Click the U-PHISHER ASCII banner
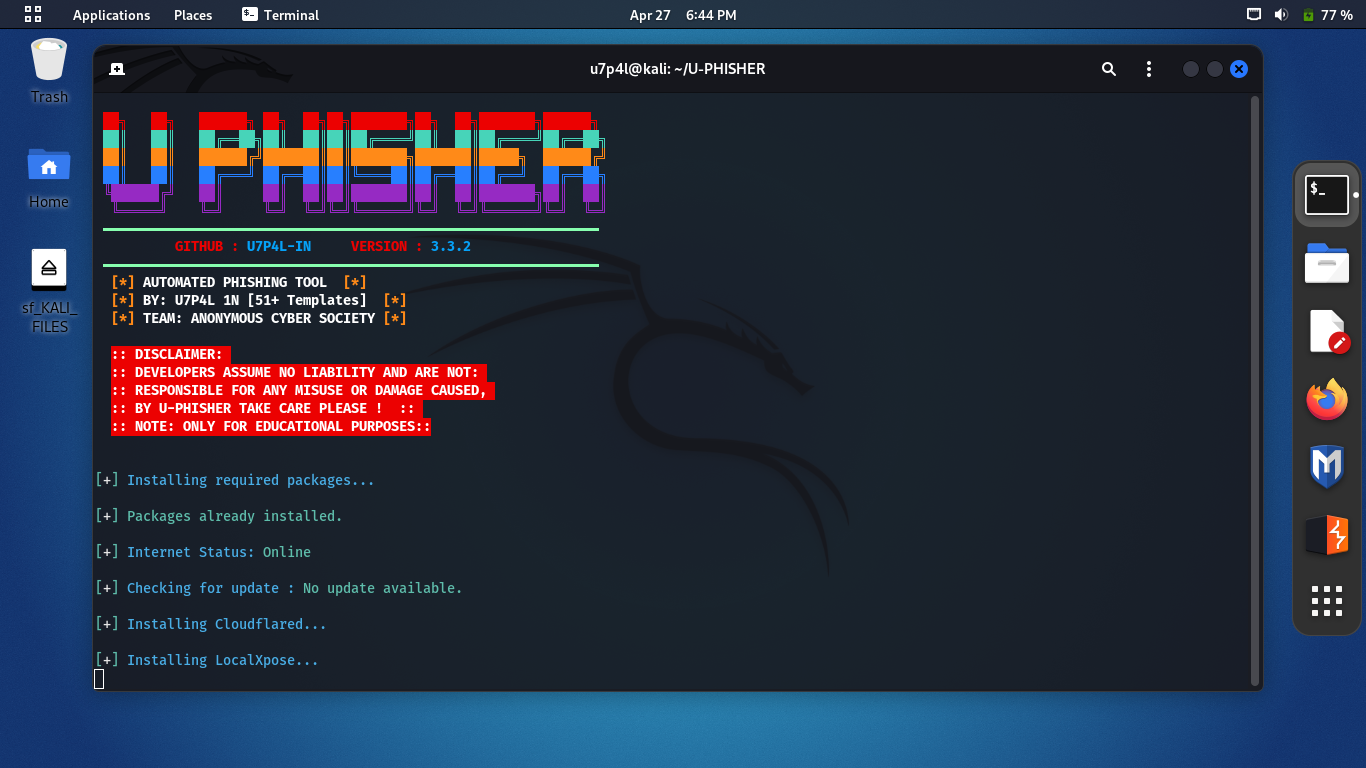The width and height of the screenshot is (1366, 768). pos(354,162)
